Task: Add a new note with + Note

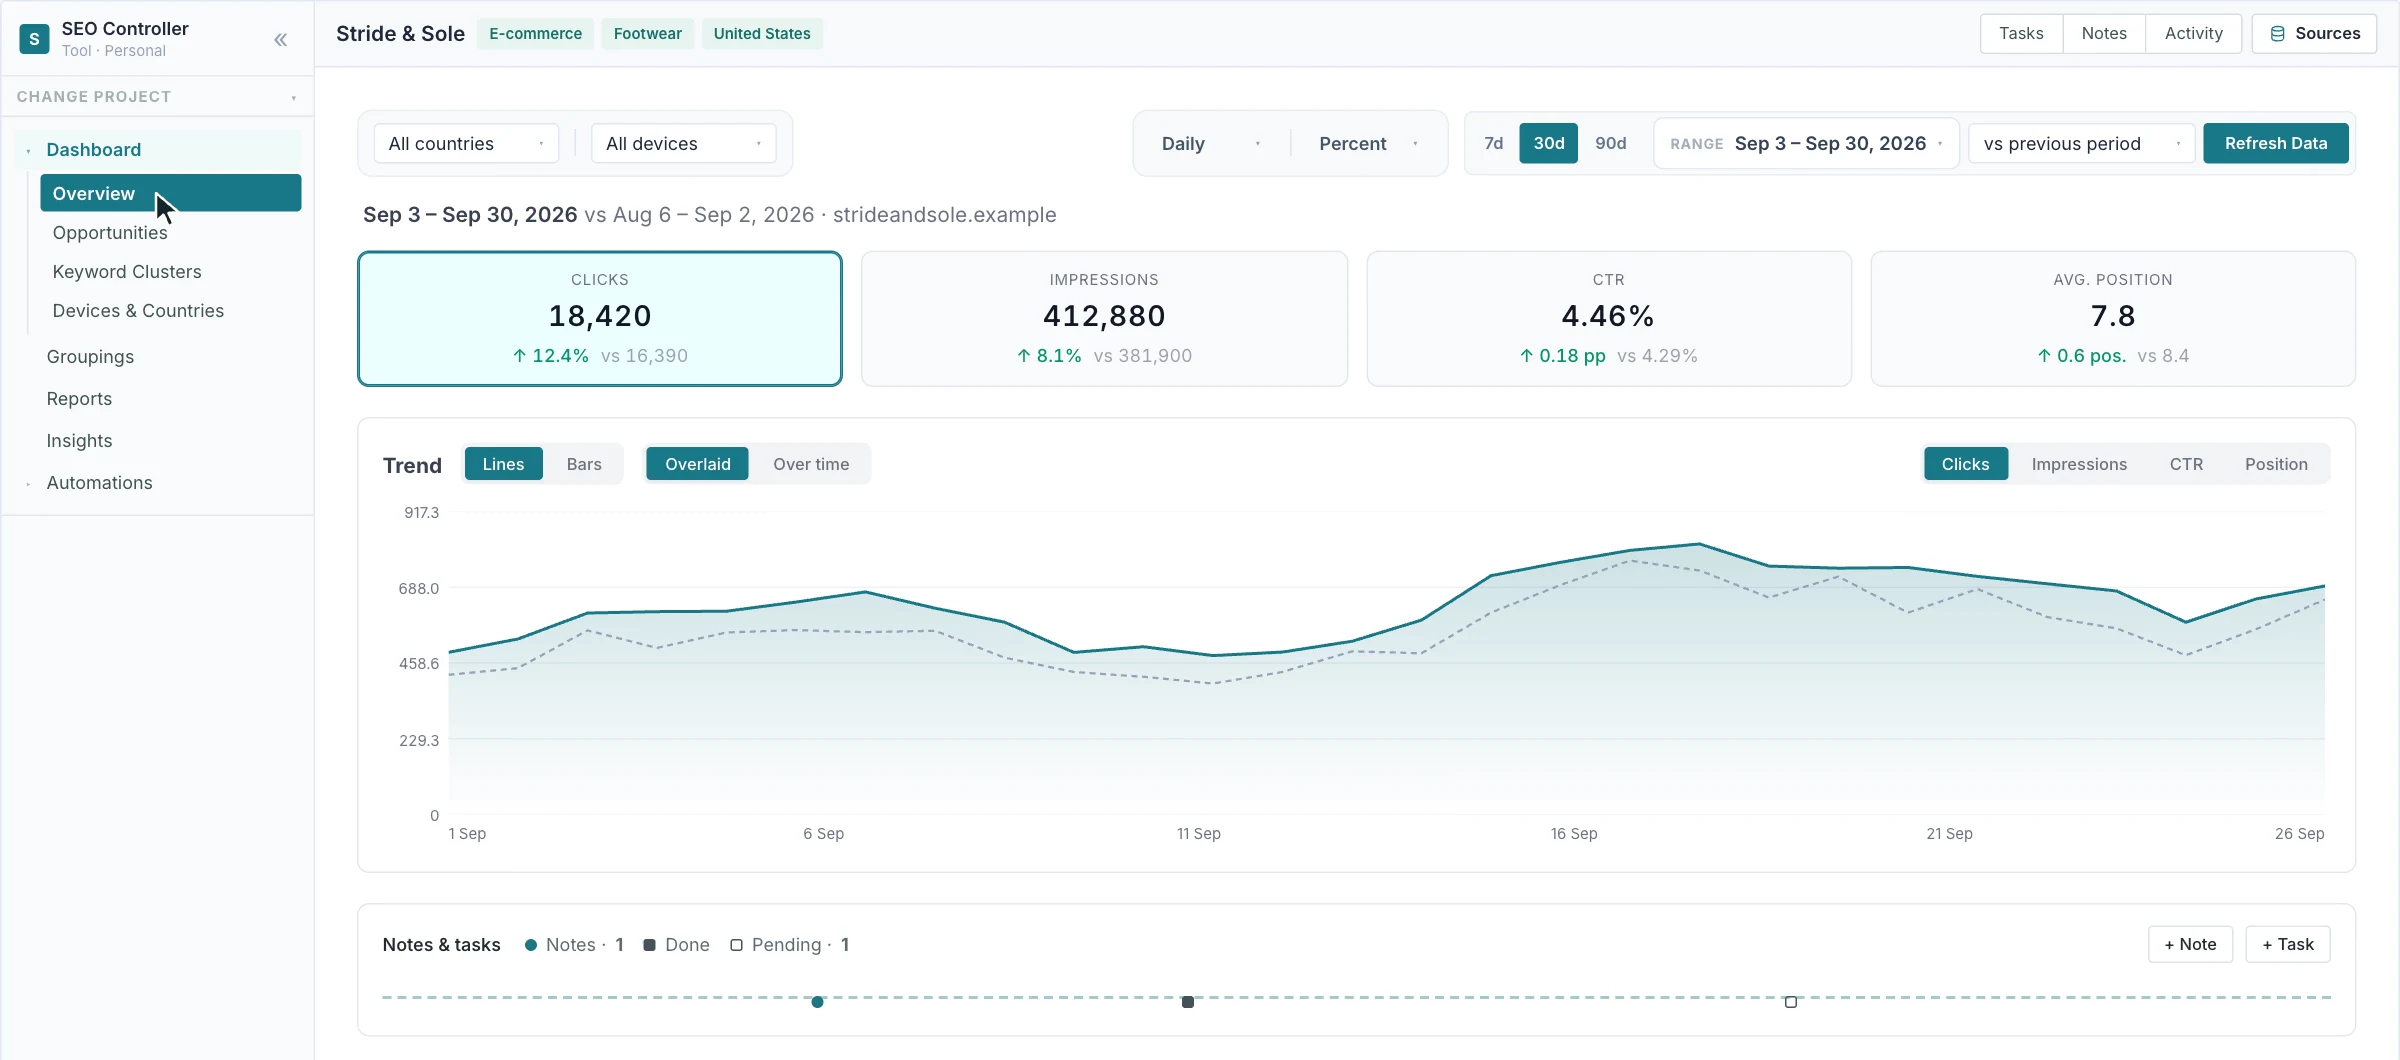Action: [x=2190, y=944]
